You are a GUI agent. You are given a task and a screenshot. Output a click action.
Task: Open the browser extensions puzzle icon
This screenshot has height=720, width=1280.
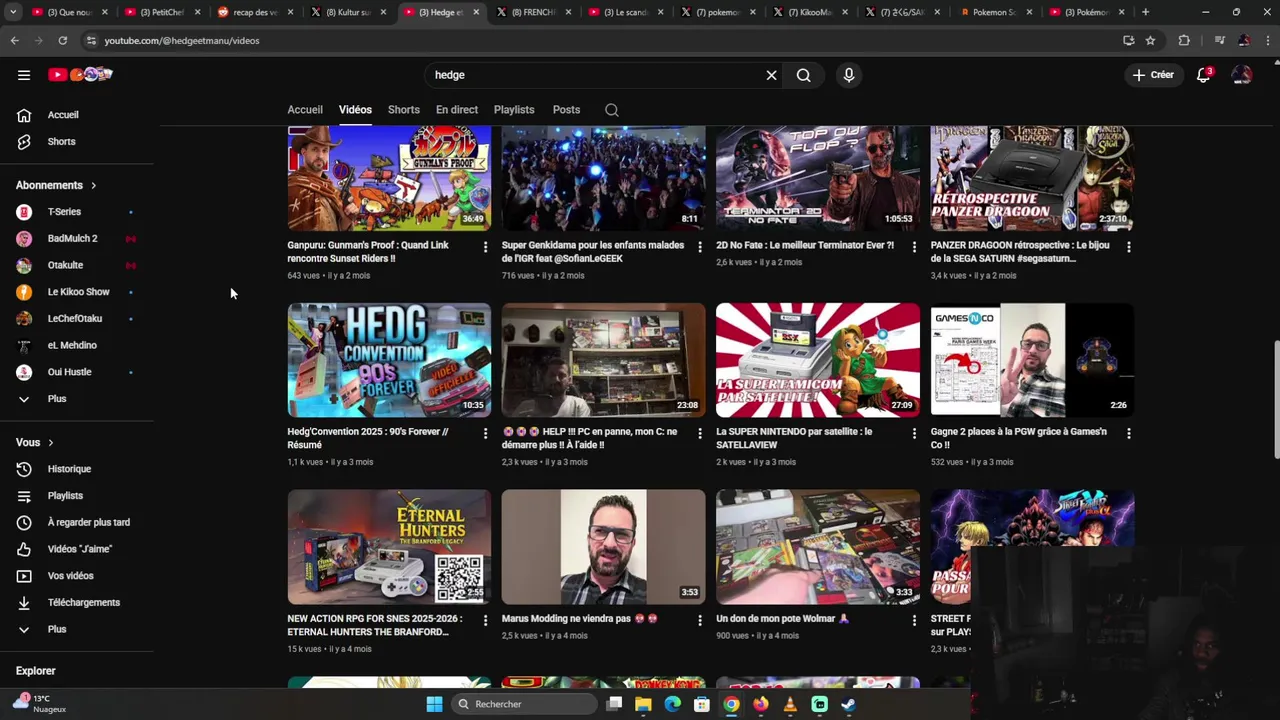tap(1184, 41)
